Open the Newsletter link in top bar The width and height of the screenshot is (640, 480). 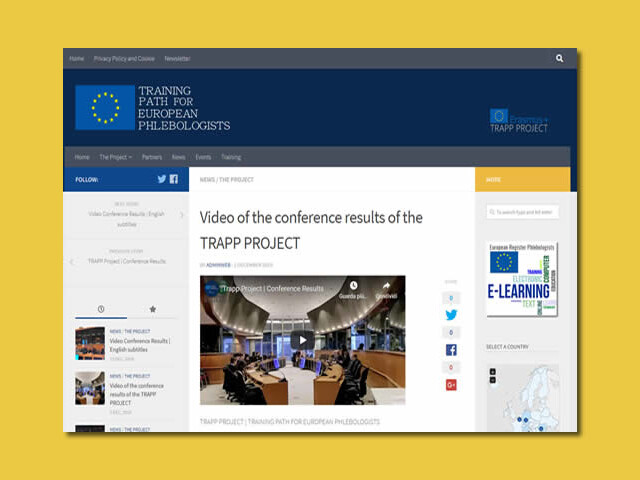(x=177, y=58)
